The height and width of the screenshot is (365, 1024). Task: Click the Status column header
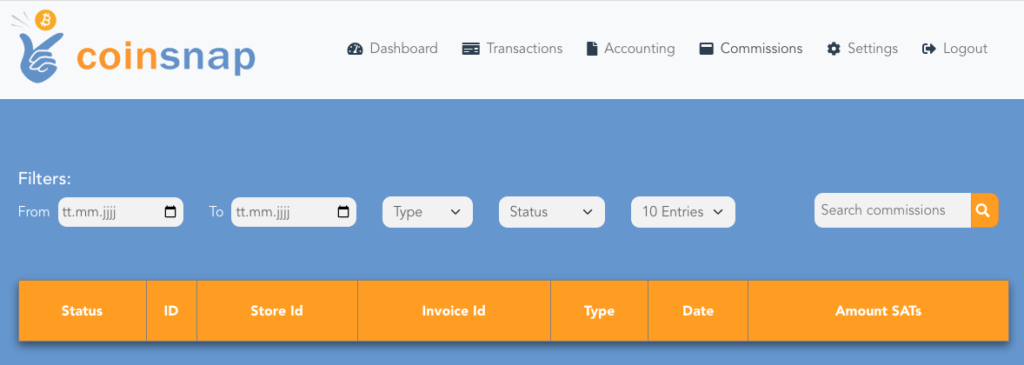82,311
